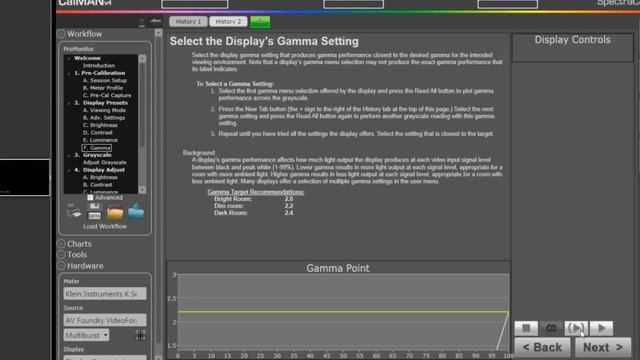Viewport: 640px width, 360px height.
Task: Click the leftmost workflow icon beside Load Workflow
Action: [74, 212]
